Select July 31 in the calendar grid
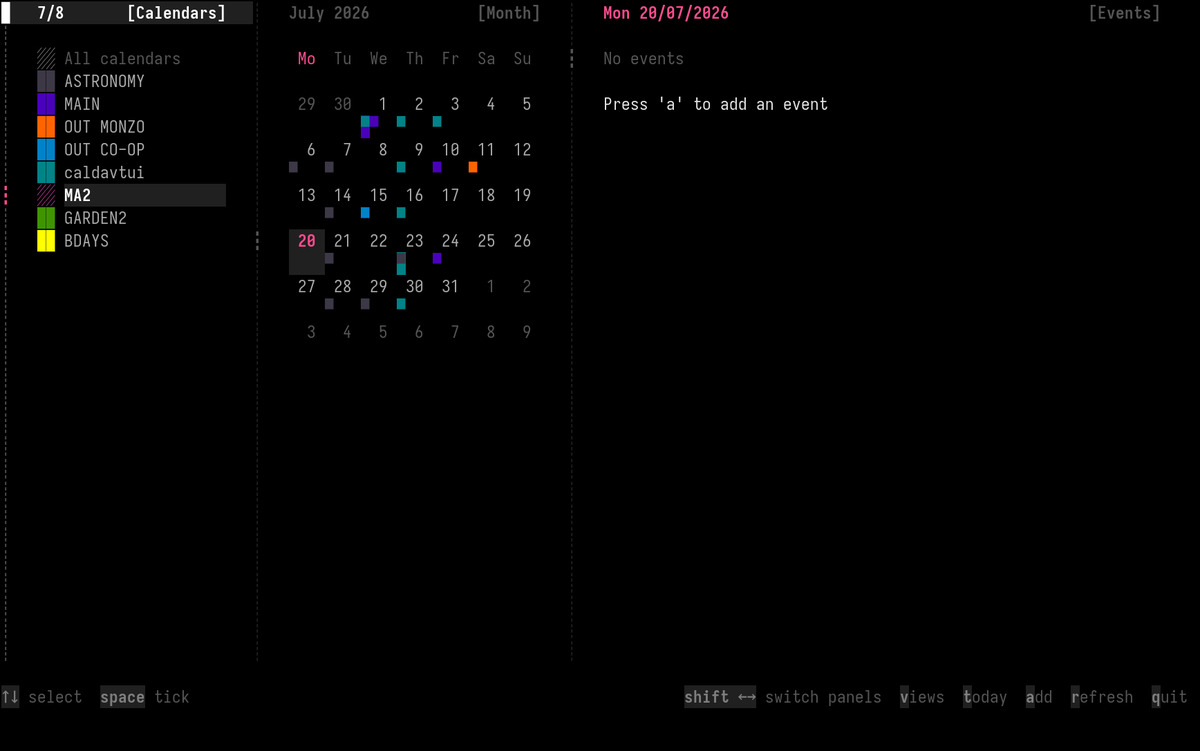 (x=450, y=286)
